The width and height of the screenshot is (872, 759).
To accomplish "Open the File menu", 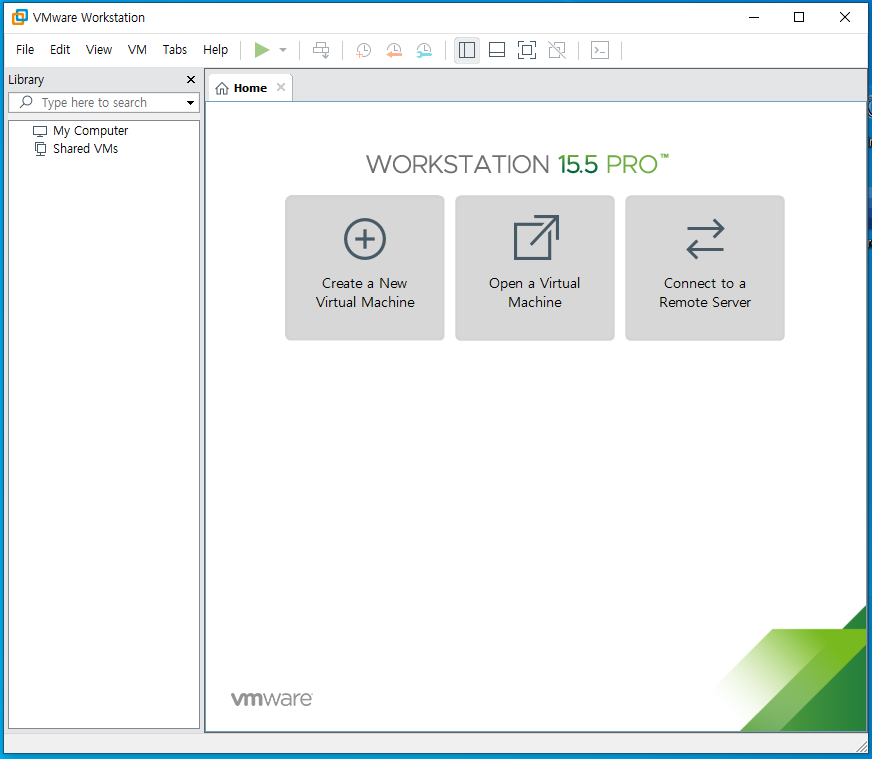I will click(x=25, y=49).
